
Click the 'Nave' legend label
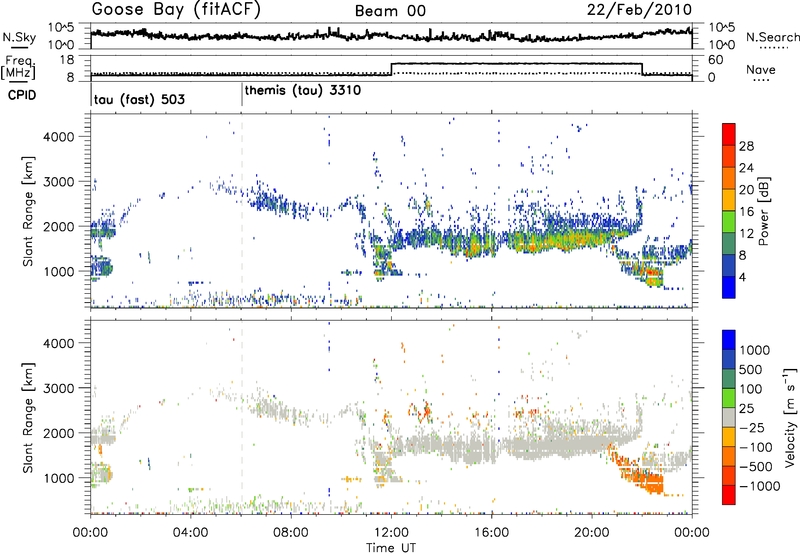coord(761,69)
